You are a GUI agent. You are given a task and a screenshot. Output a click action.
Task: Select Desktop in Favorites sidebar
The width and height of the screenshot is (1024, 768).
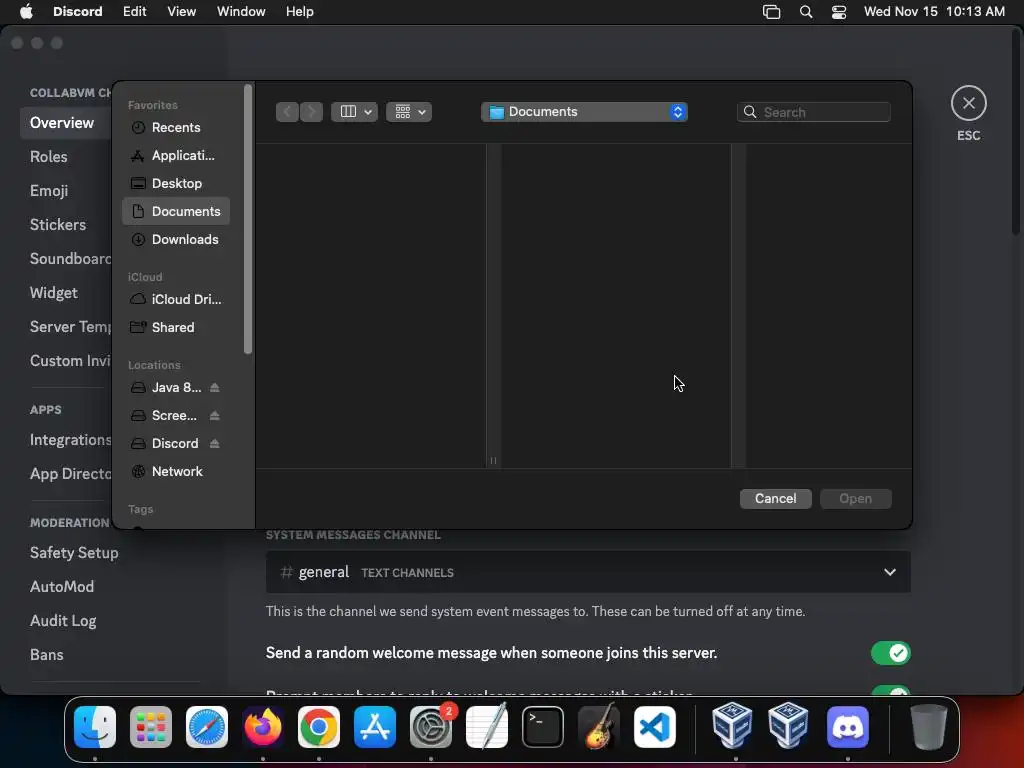tap(176, 184)
